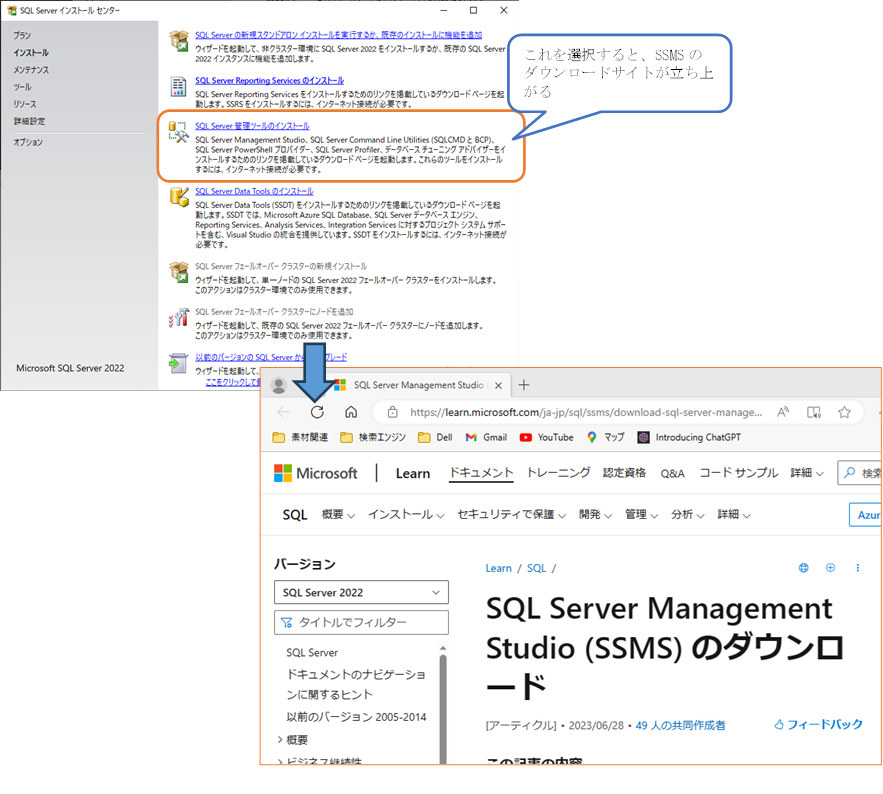Viewport: 883px width, 794px height.
Task: Select プラン in the installer sidebar
Action: click(x=22, y=35)
